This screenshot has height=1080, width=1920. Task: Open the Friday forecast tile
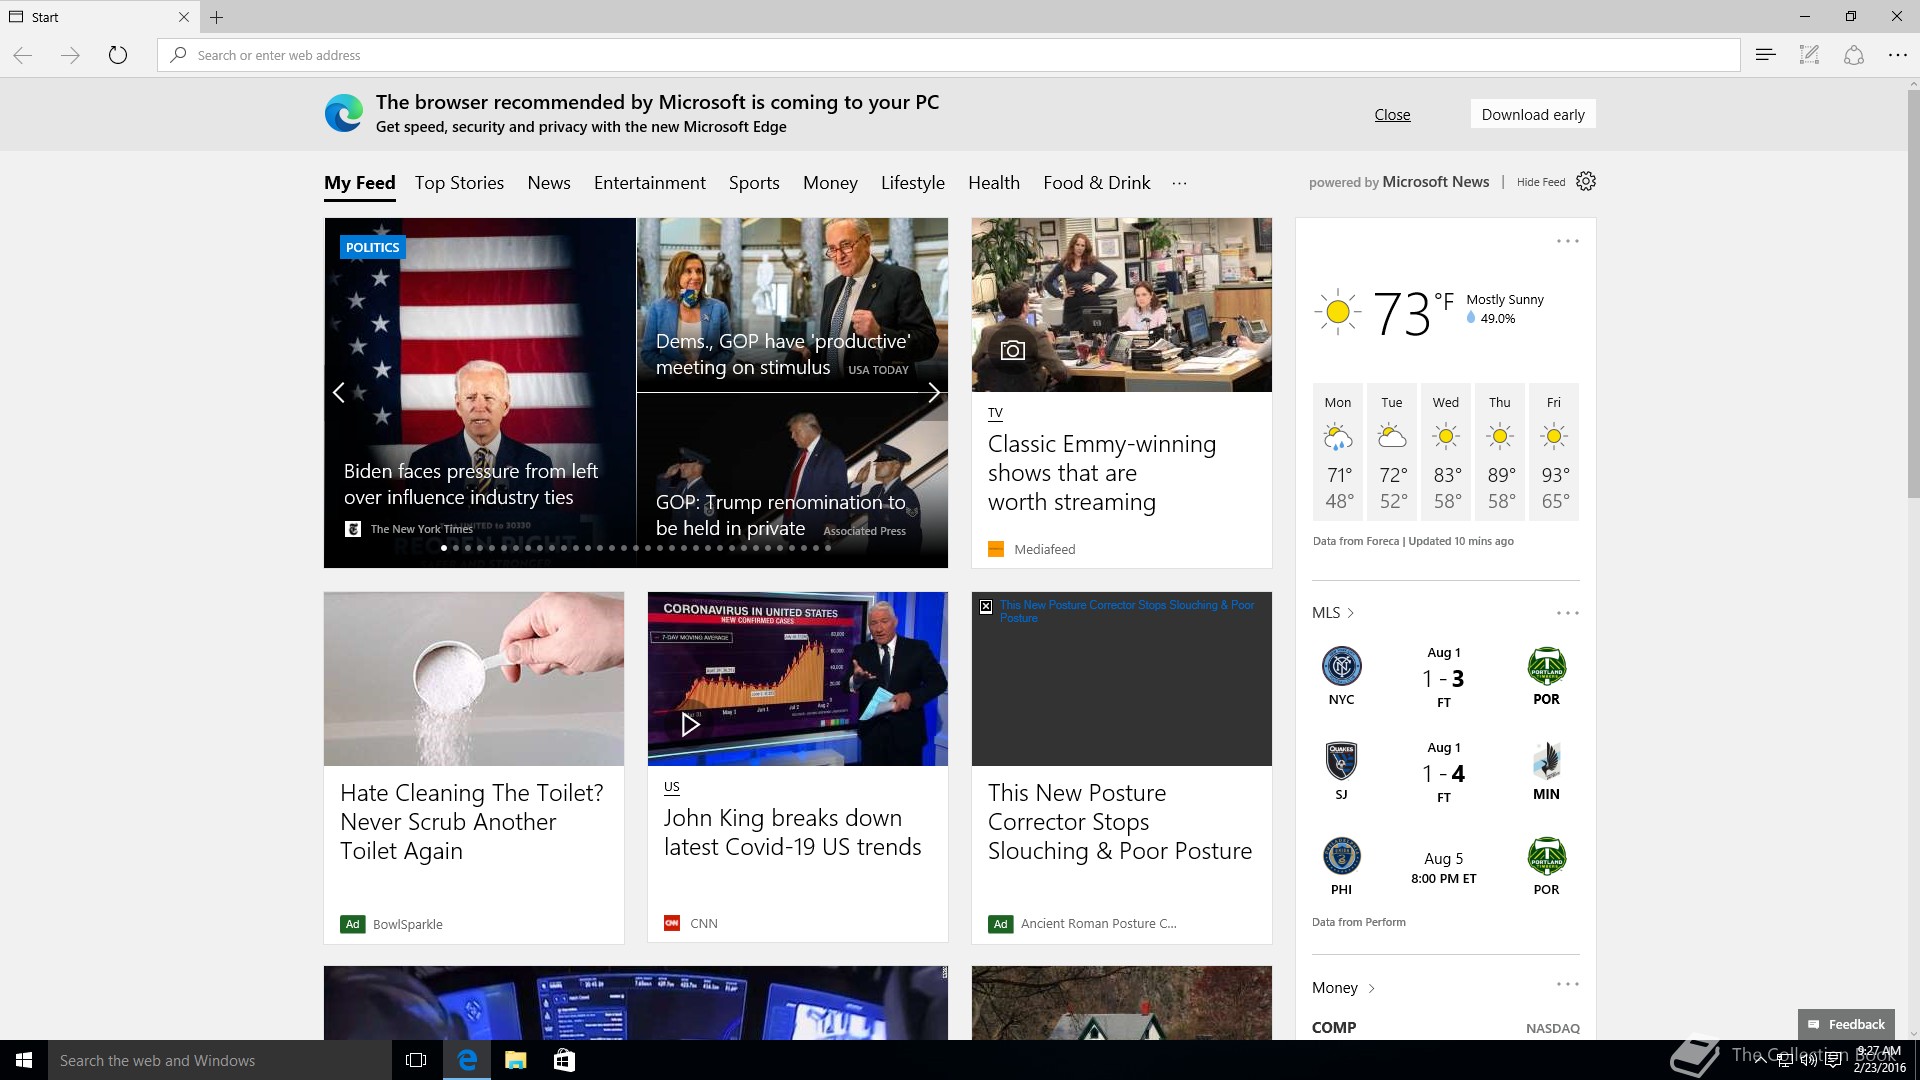(x=1554, y=452)
